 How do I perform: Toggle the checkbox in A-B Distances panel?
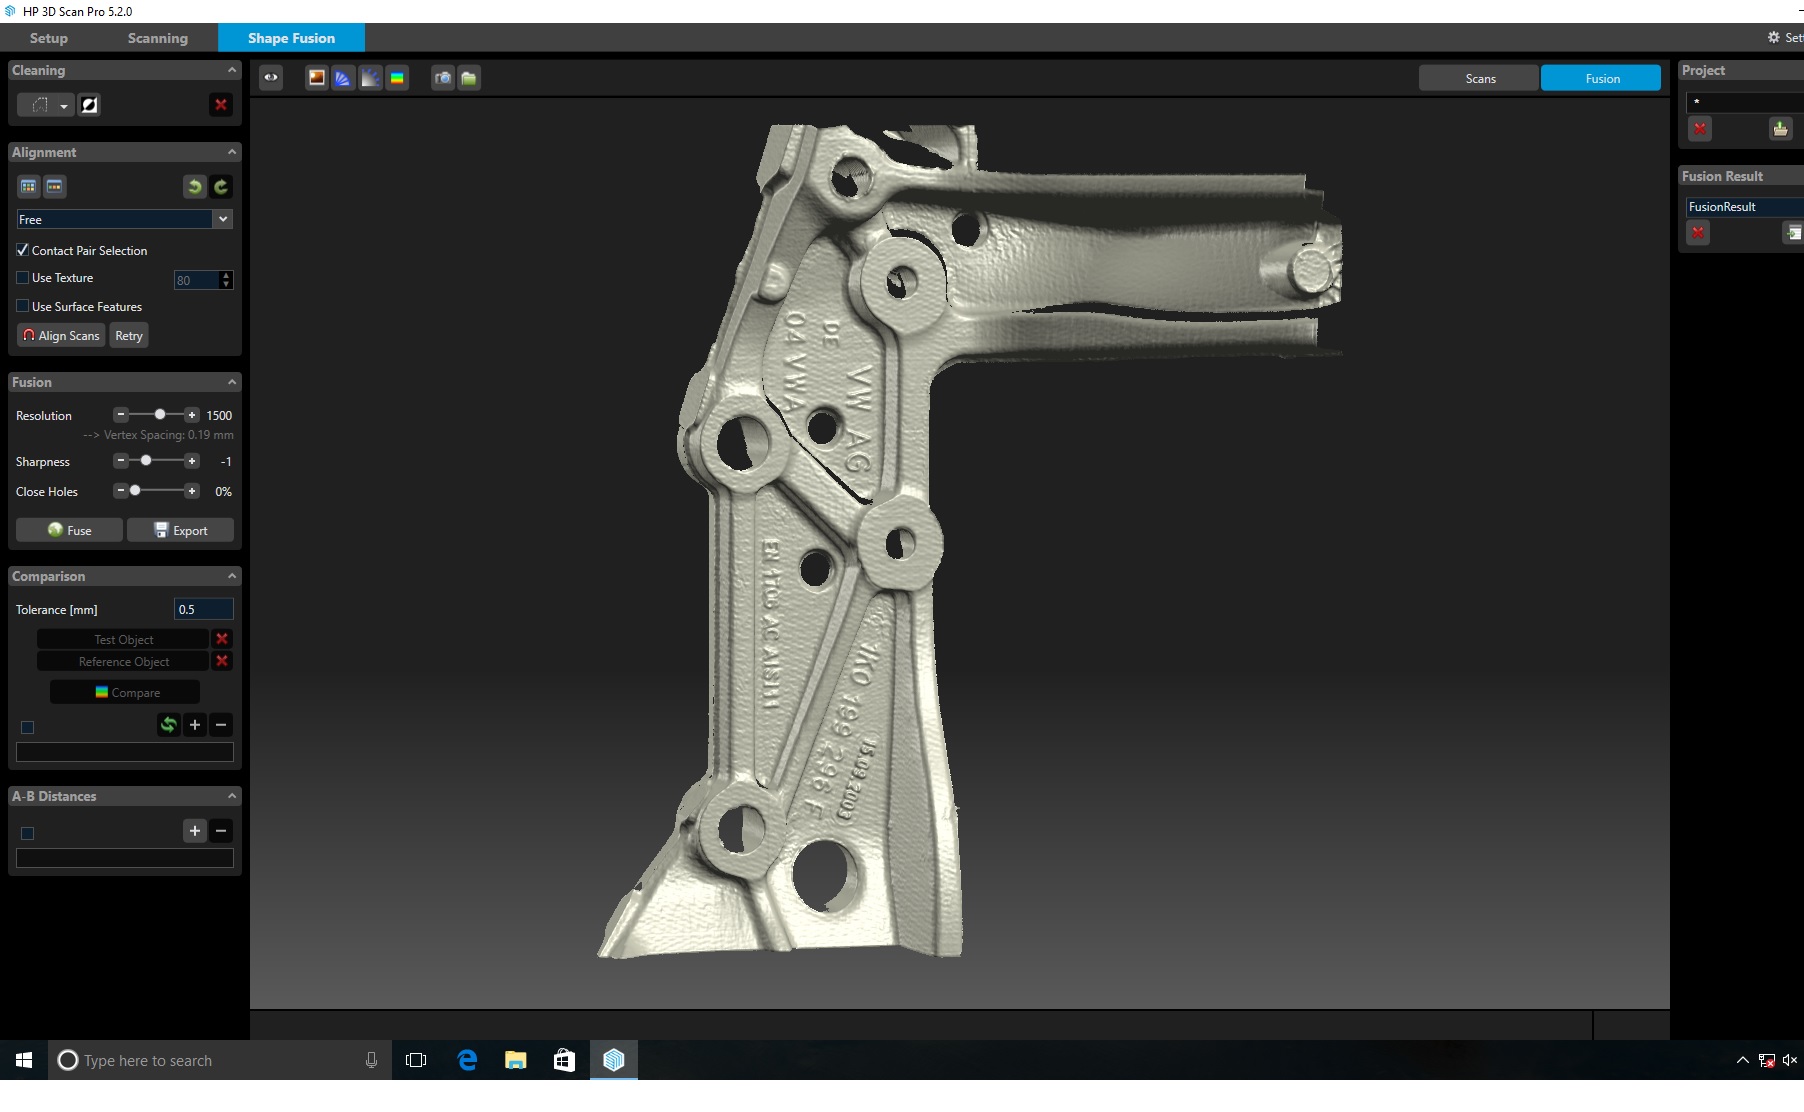pyautogui.click(x=28, y=833)
